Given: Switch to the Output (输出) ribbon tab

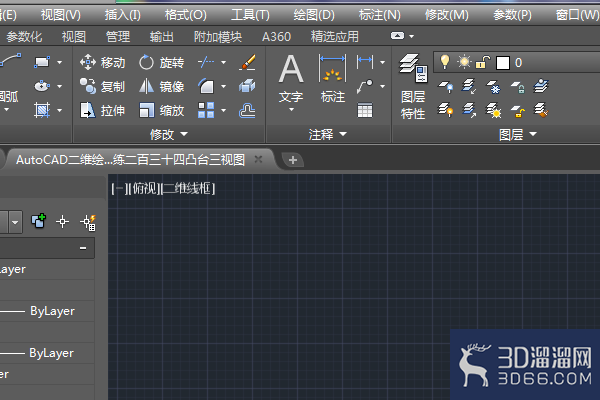Looking at the screenshot, I should pos(162,37).
